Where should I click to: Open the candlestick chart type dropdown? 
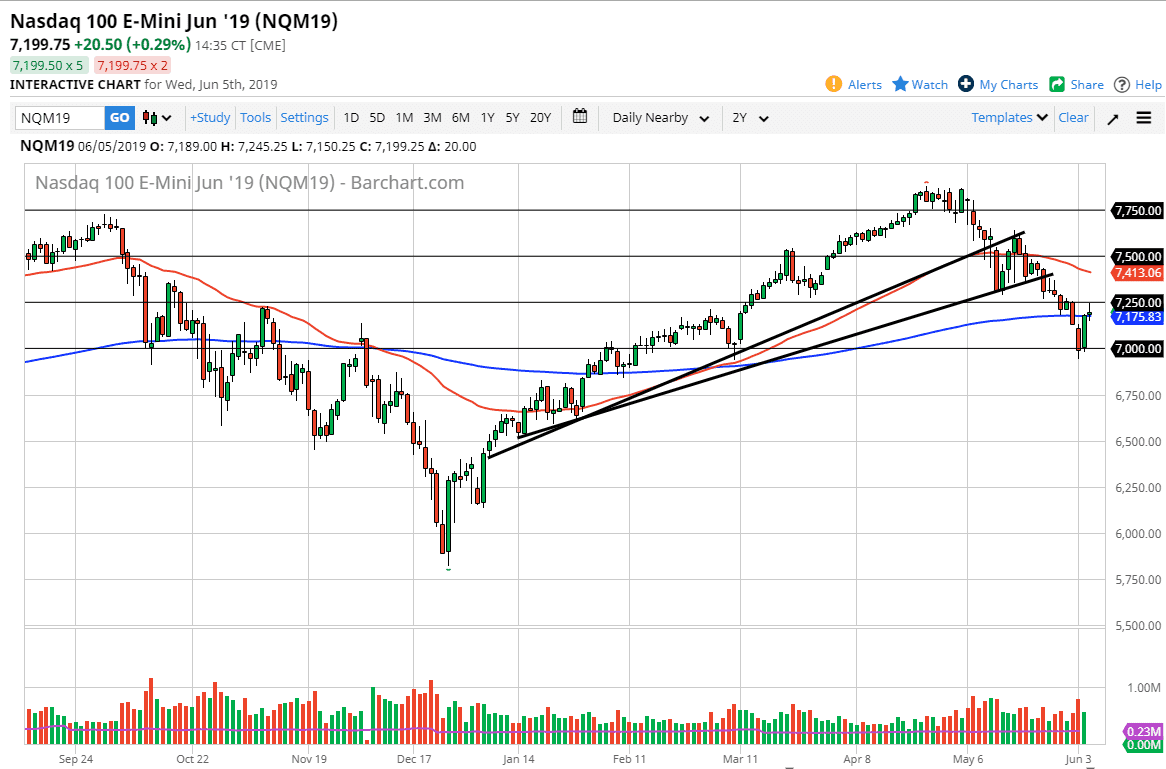(158, 118)
